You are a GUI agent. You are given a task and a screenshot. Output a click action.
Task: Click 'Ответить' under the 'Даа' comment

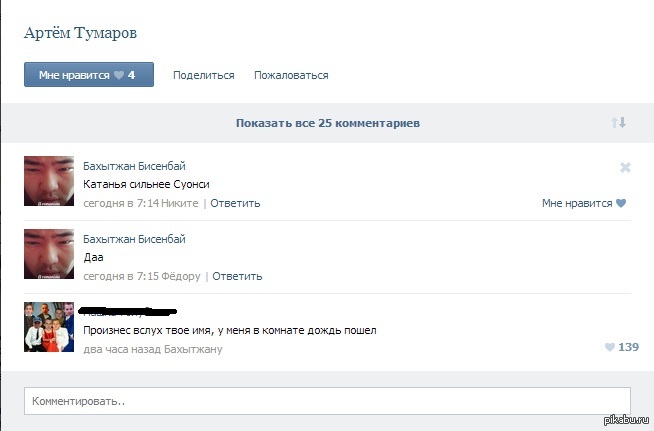237,276
